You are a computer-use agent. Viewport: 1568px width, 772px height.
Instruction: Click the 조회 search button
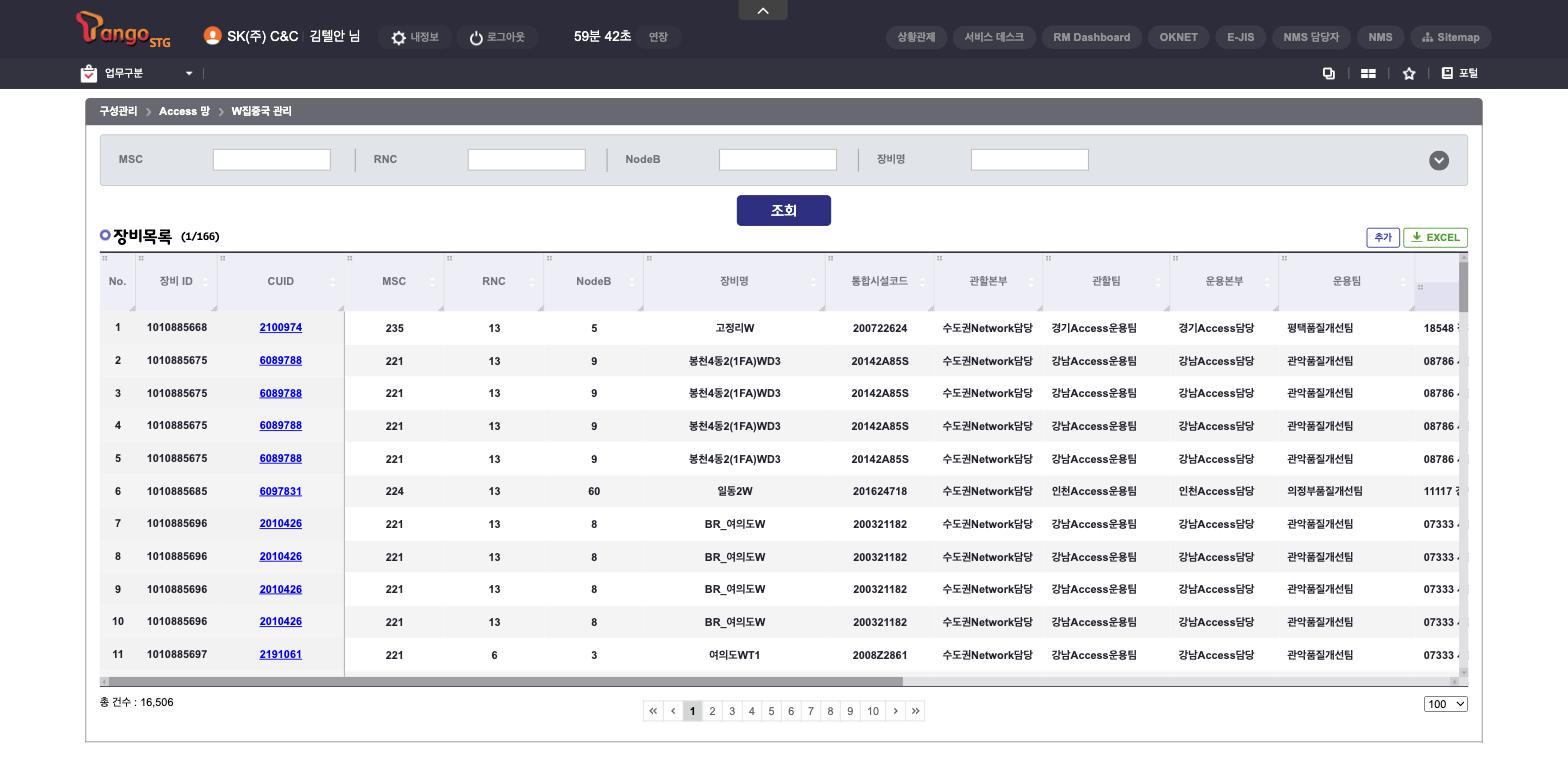pos(784,210)
